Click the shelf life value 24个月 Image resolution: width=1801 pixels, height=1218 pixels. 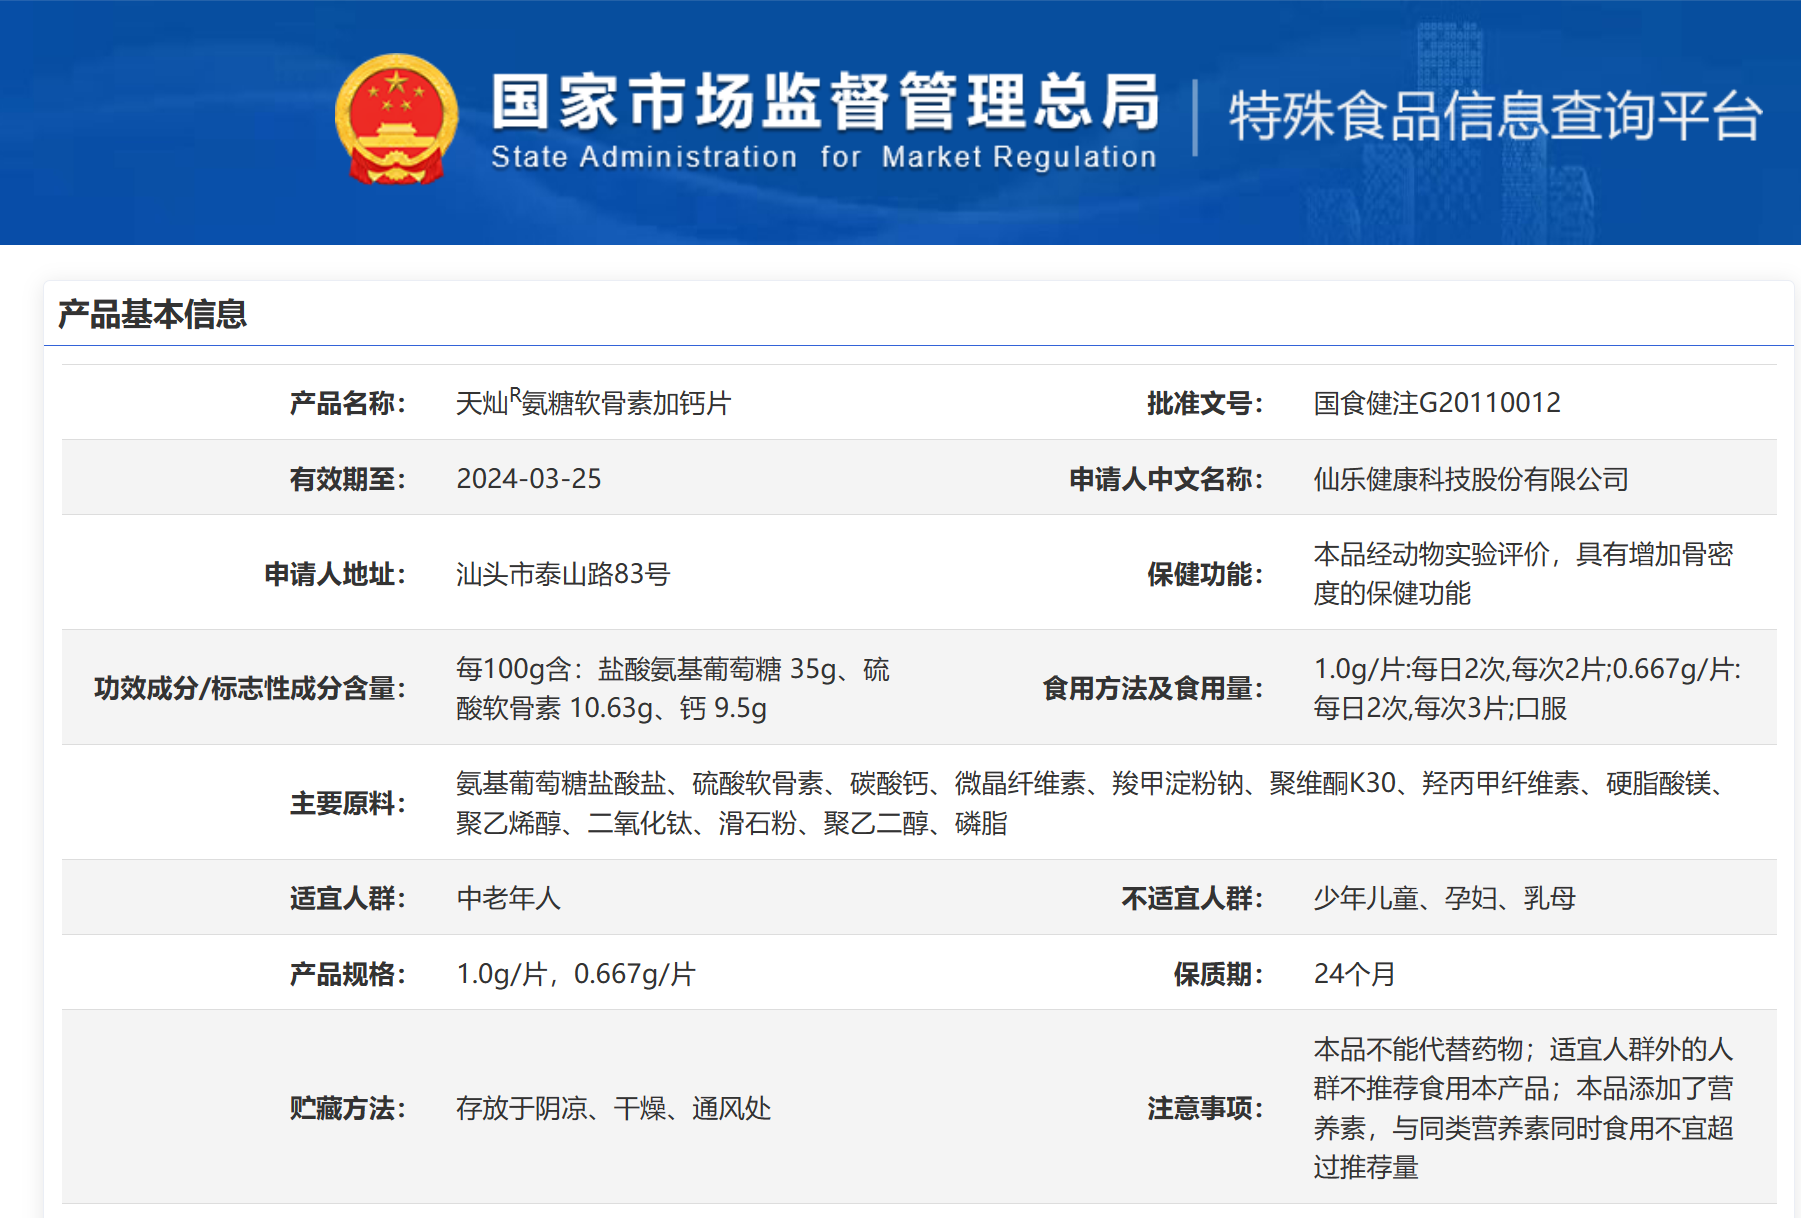point(1355,974)
